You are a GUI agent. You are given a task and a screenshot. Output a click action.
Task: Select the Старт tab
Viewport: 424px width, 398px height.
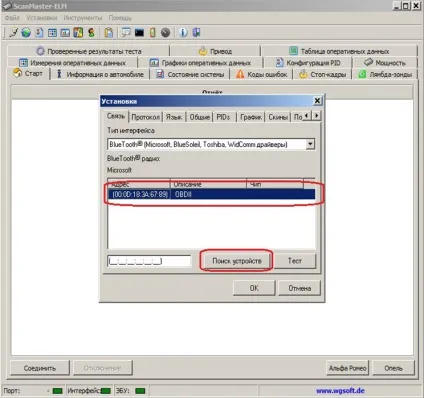click(x=28, y=73)
